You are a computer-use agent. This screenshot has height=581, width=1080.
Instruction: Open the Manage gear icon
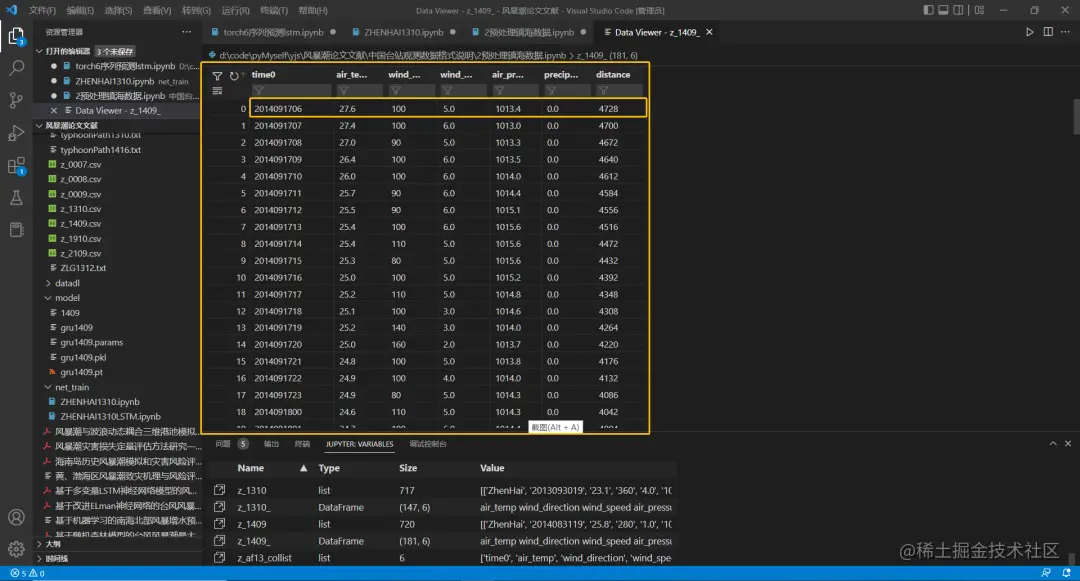coord(16,549)
